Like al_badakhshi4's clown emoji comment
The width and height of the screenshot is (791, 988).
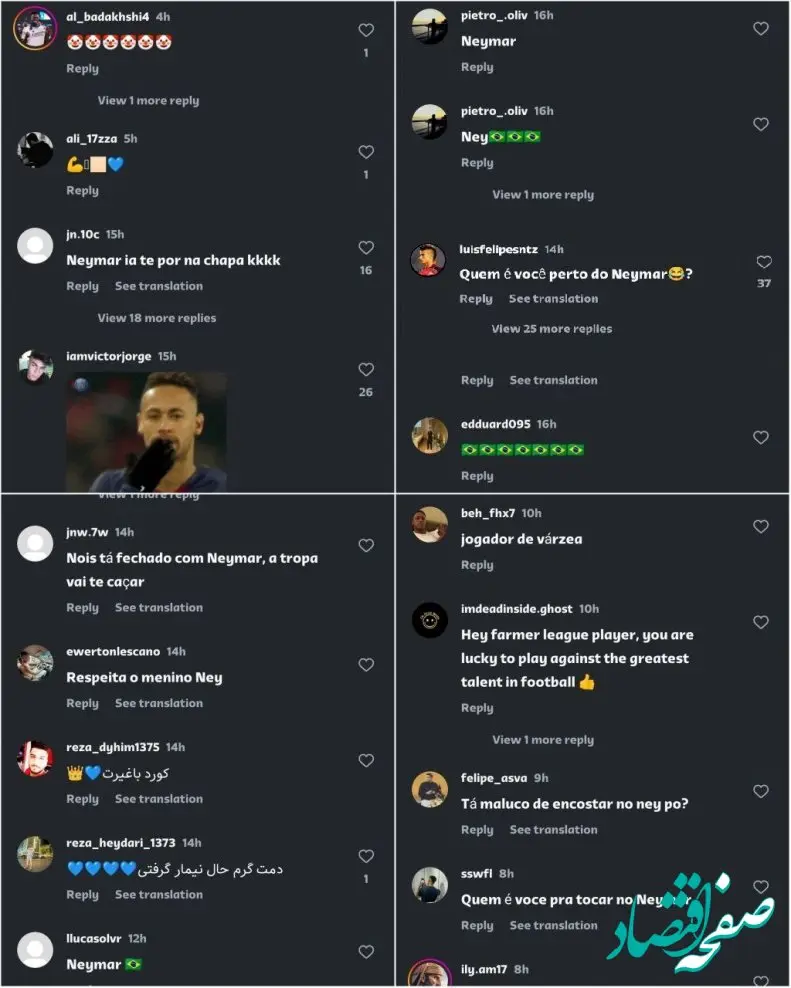coord(366,31)
